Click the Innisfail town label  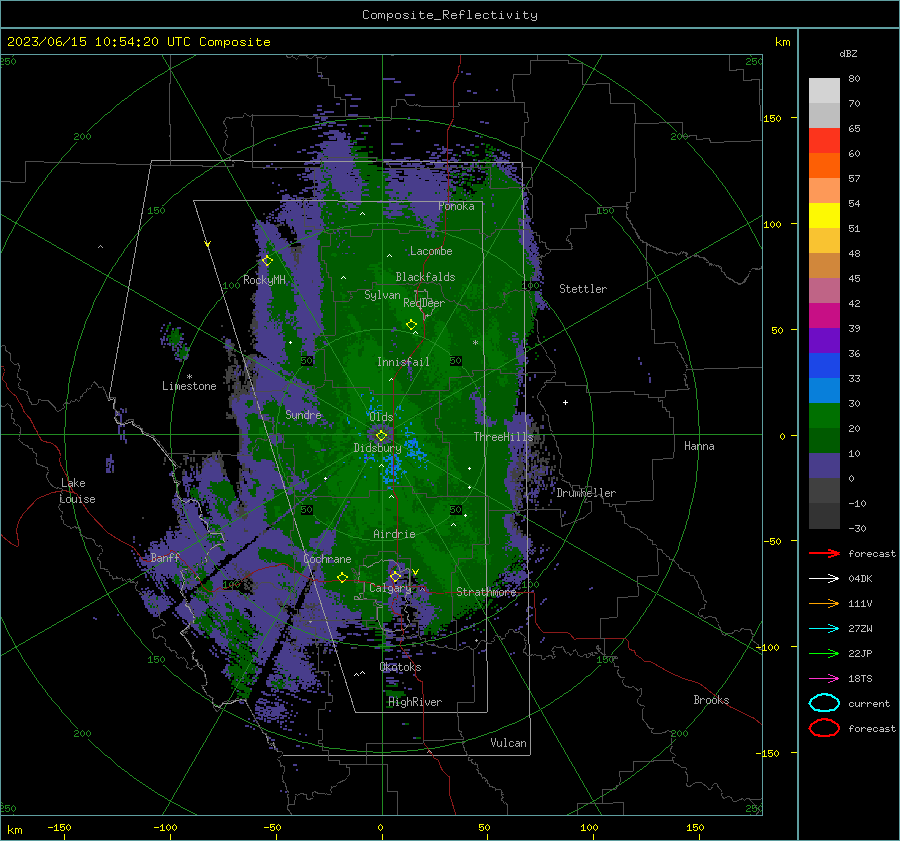click(x=403, y=362)
